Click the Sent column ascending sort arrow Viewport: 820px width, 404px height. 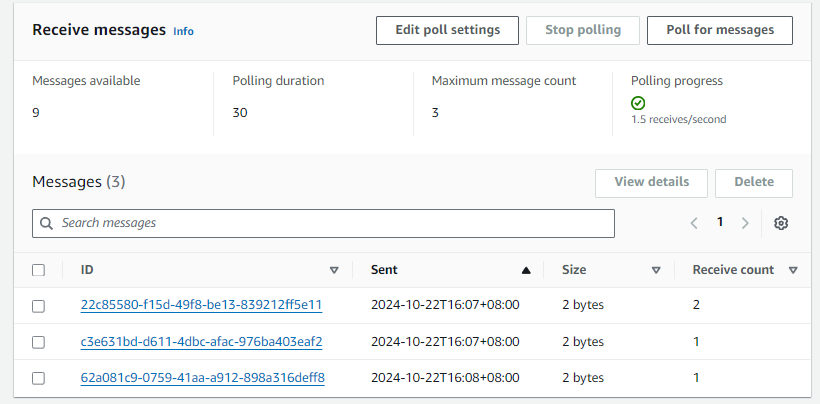pos(526,270)
